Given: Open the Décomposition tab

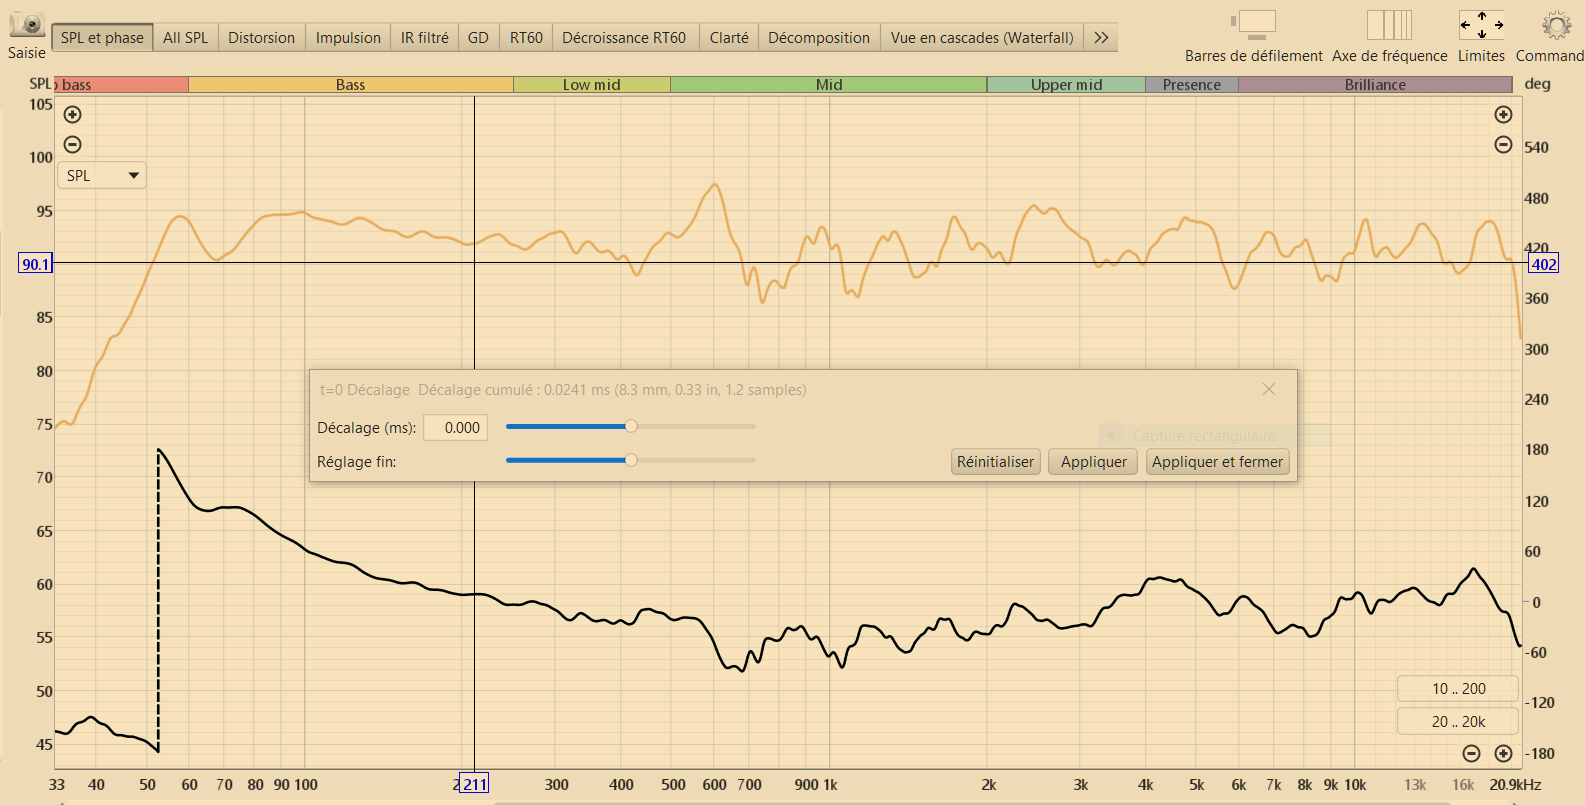Looking at the screenshot, I should (x=819, y=38).
